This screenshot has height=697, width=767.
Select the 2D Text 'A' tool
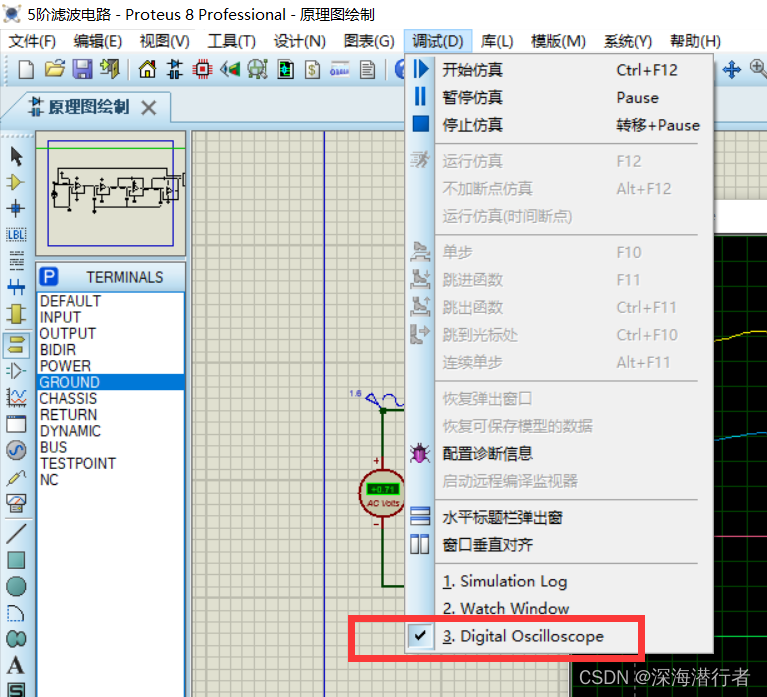pos(16,665)
